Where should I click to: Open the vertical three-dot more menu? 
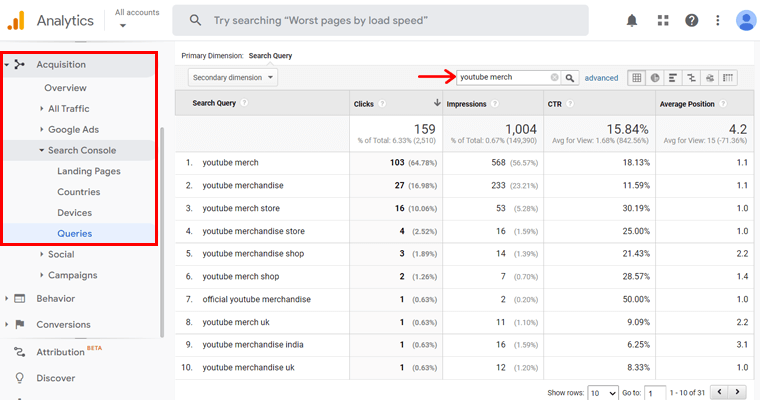point(717,20)
